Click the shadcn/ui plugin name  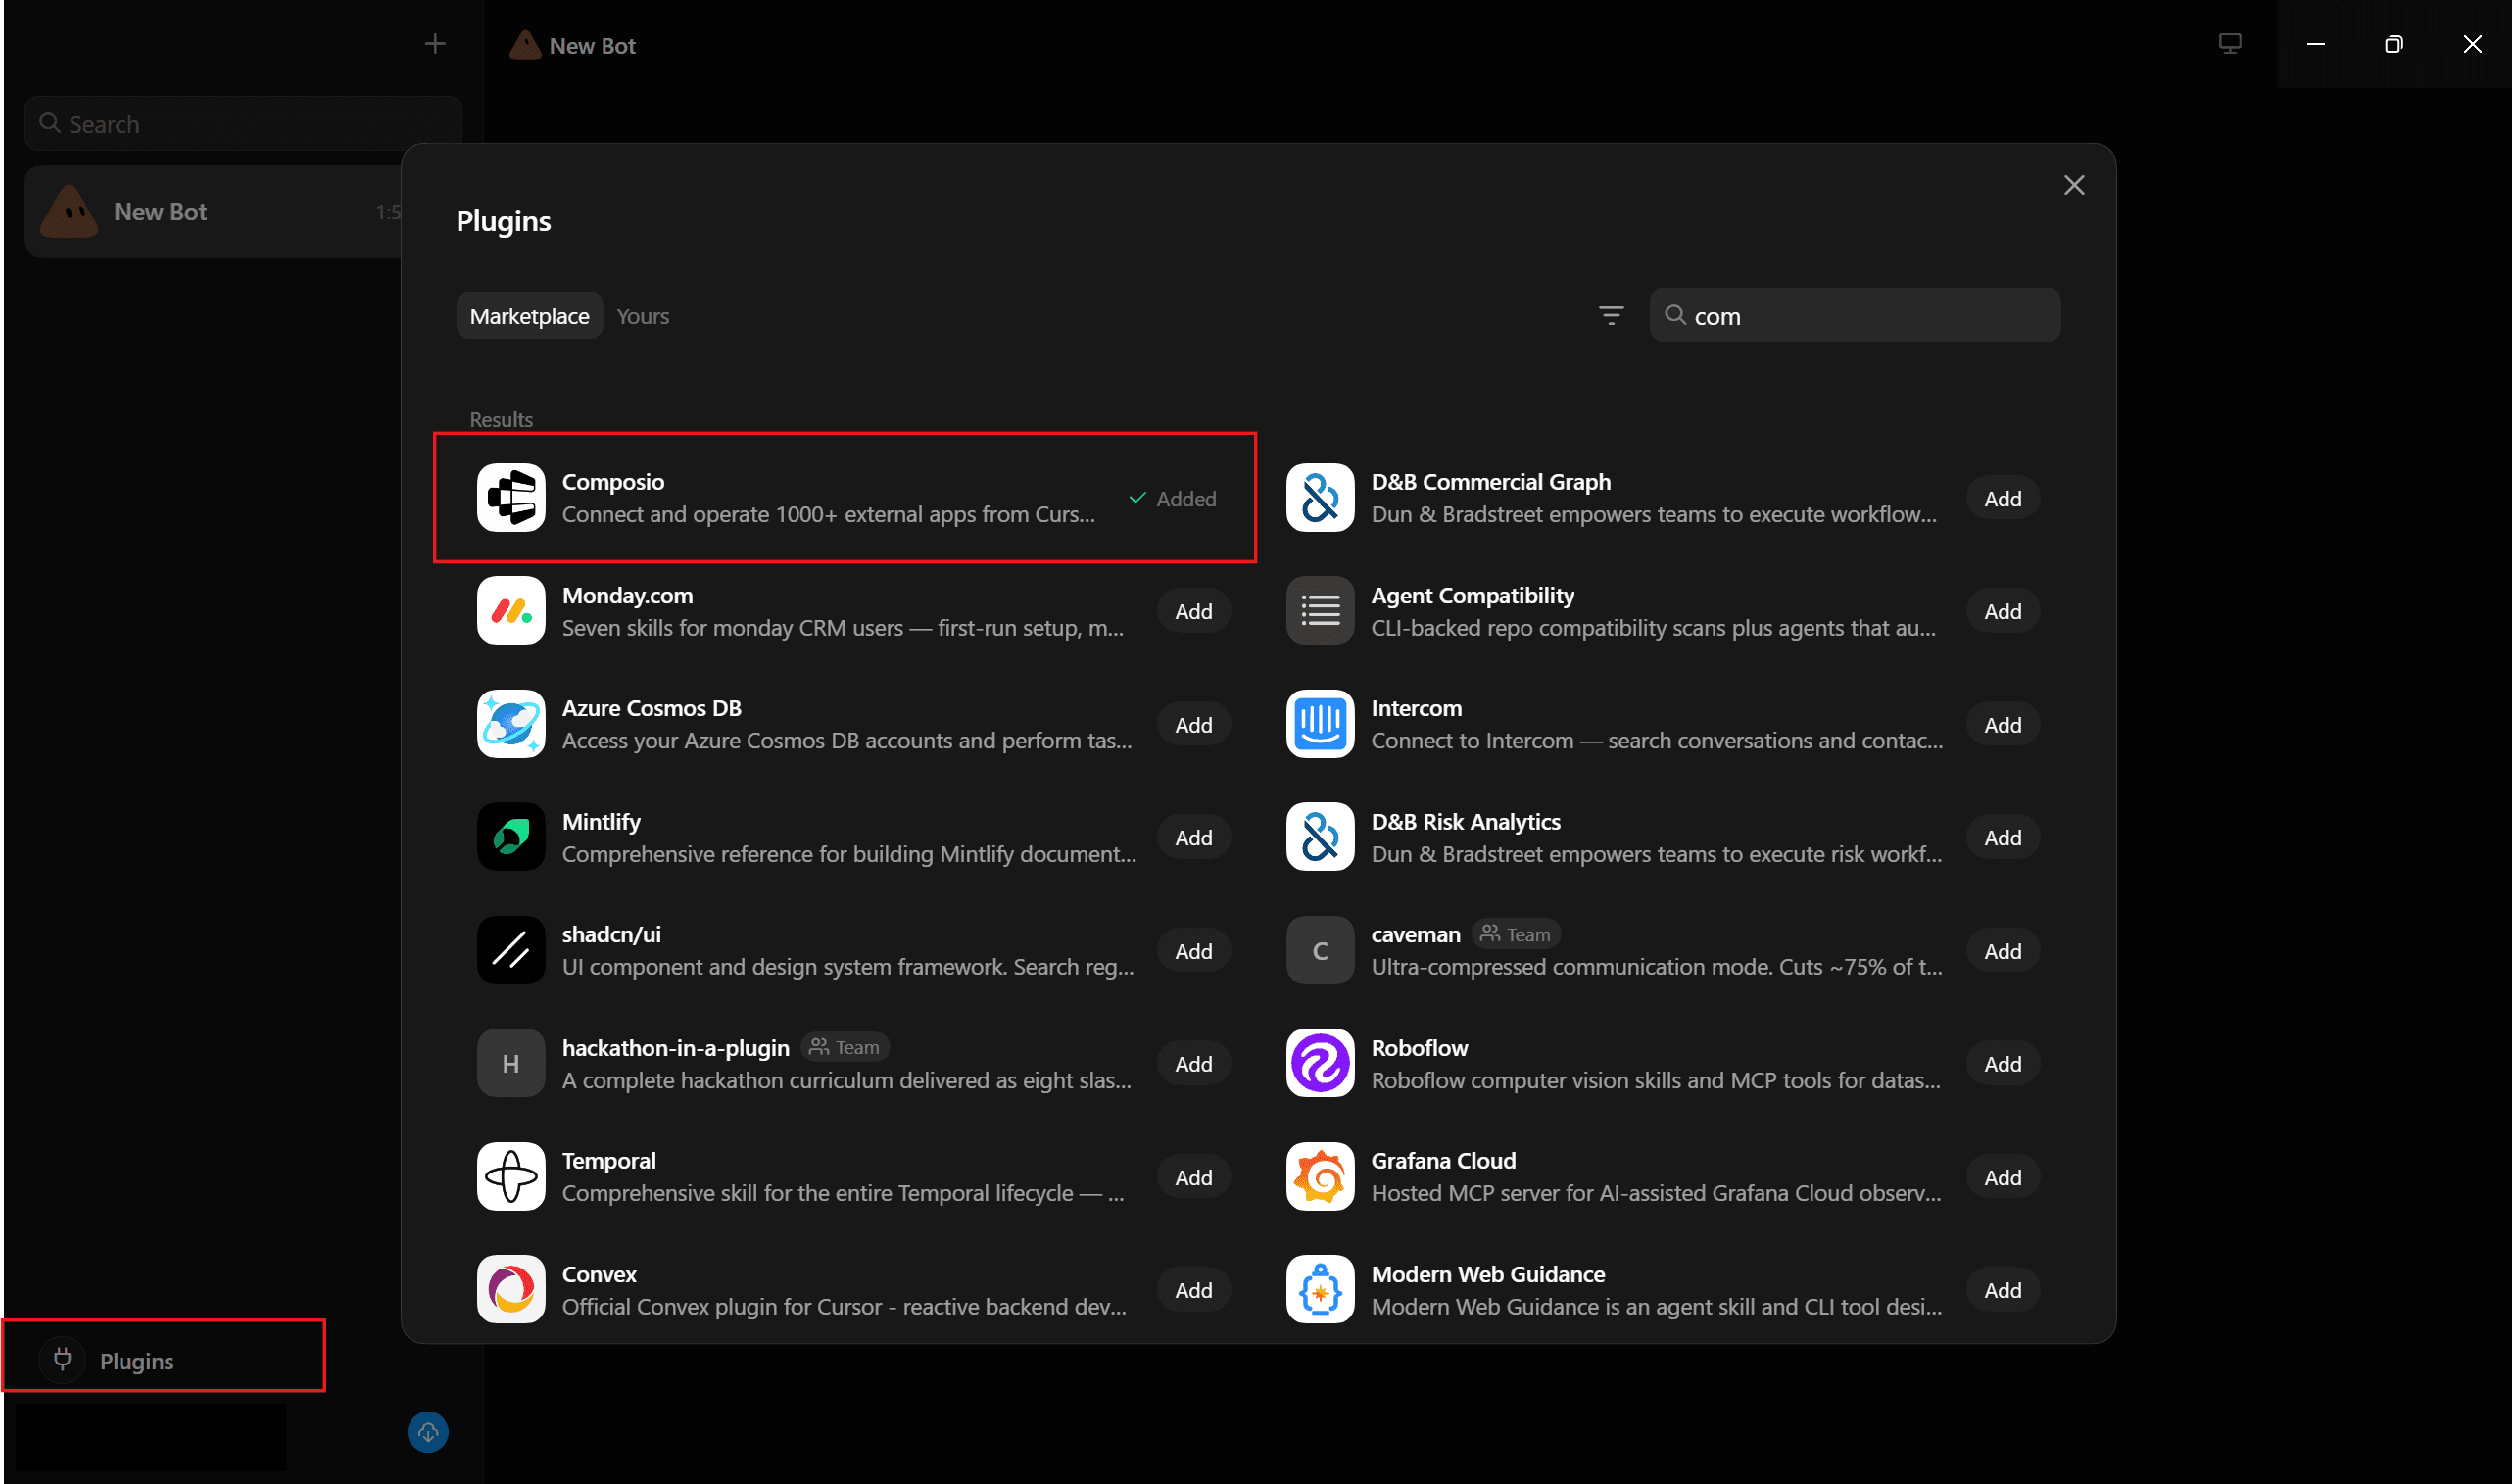coord(611,935)
